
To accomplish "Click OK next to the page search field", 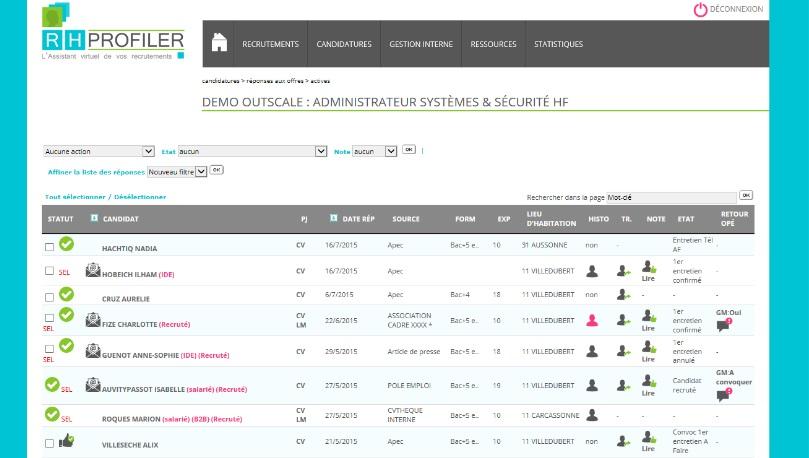I will (x=746, y=195).
